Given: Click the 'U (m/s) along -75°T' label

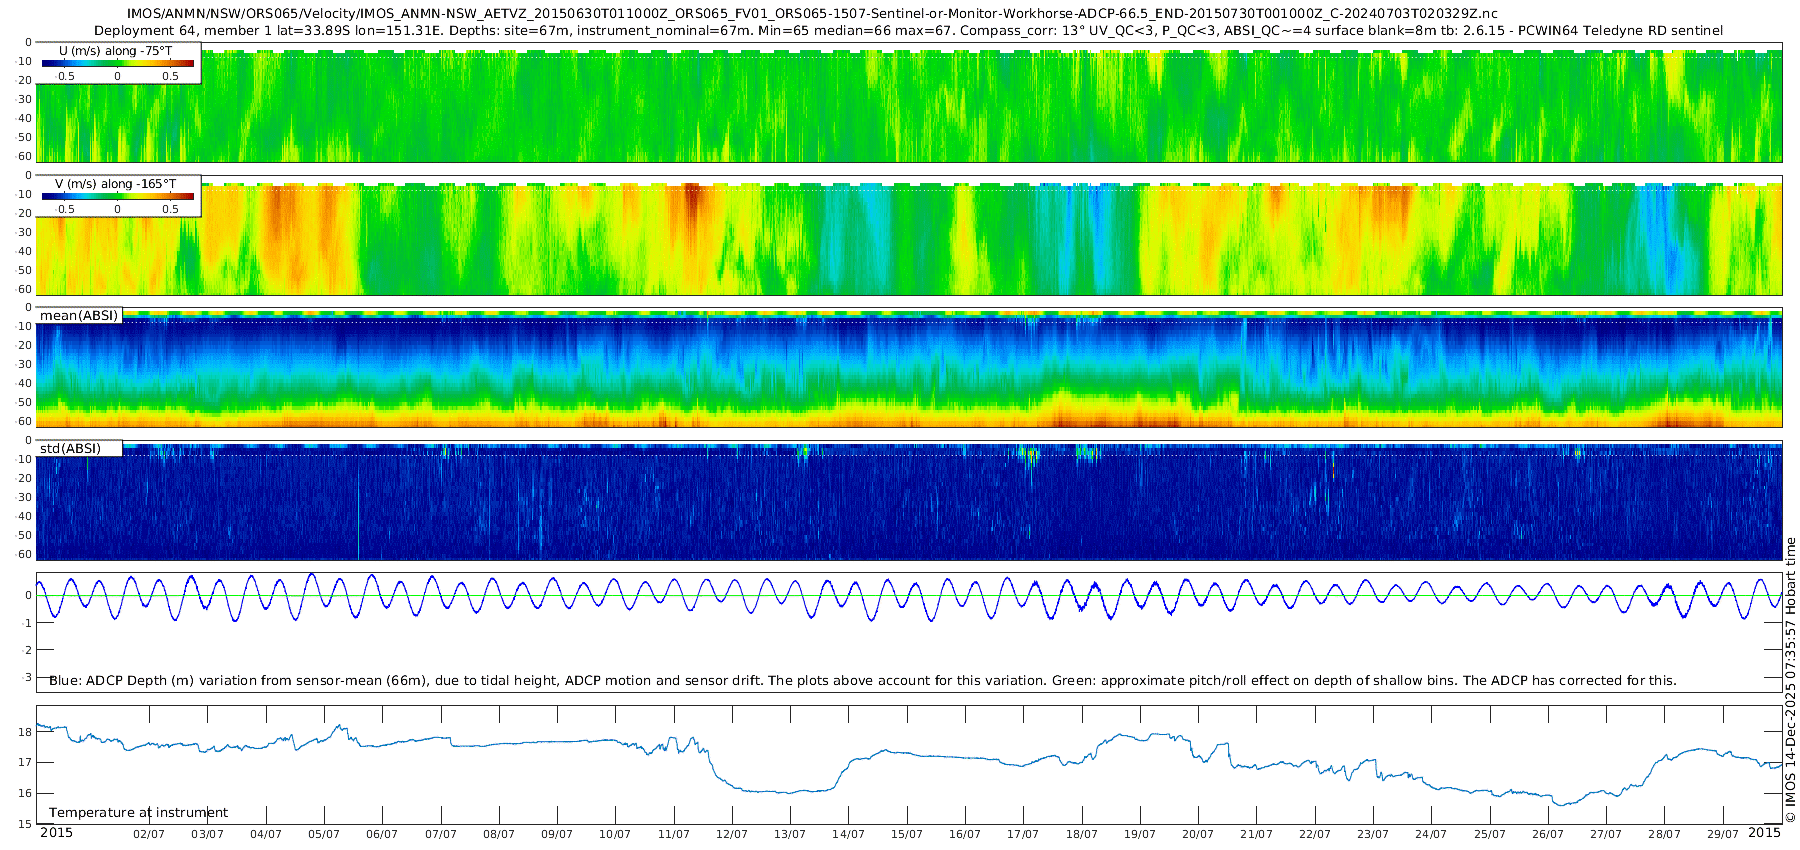Looking at the screenshot, I should coord(115,51).
